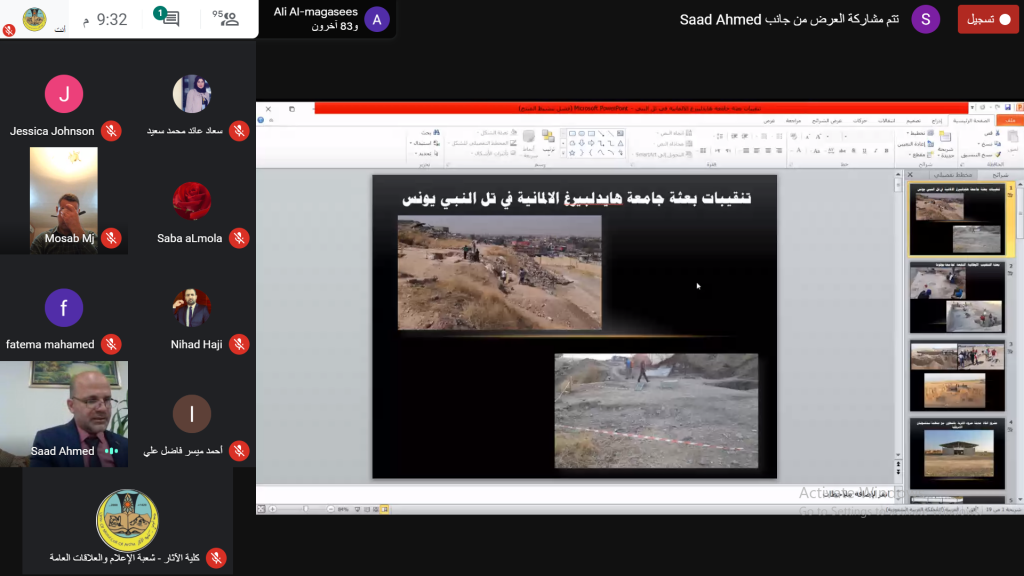Screen dimensions: 1024x576
Task: Select first slide thumbnail in slide panel
Action: click(957, 221)
